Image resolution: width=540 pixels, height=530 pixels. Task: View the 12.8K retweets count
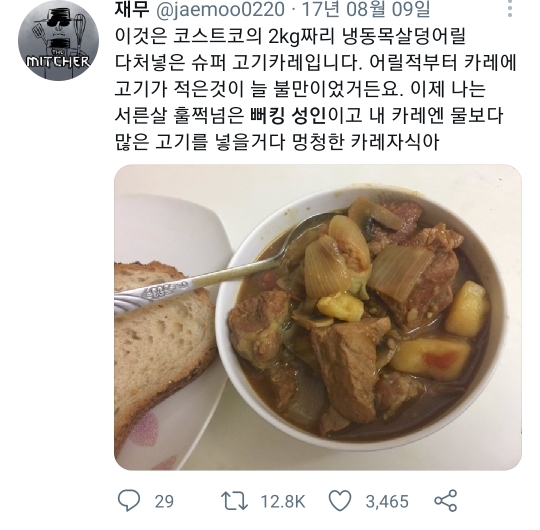[x=283, y=501]
